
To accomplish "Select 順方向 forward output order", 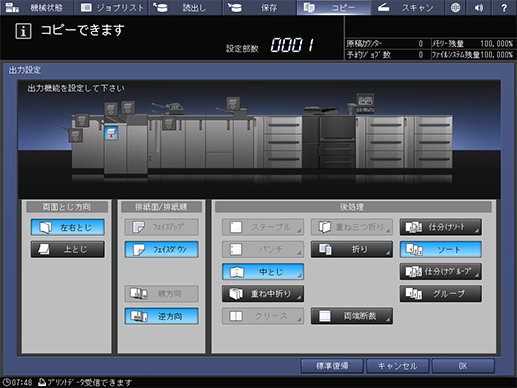I will coord(162,294).
